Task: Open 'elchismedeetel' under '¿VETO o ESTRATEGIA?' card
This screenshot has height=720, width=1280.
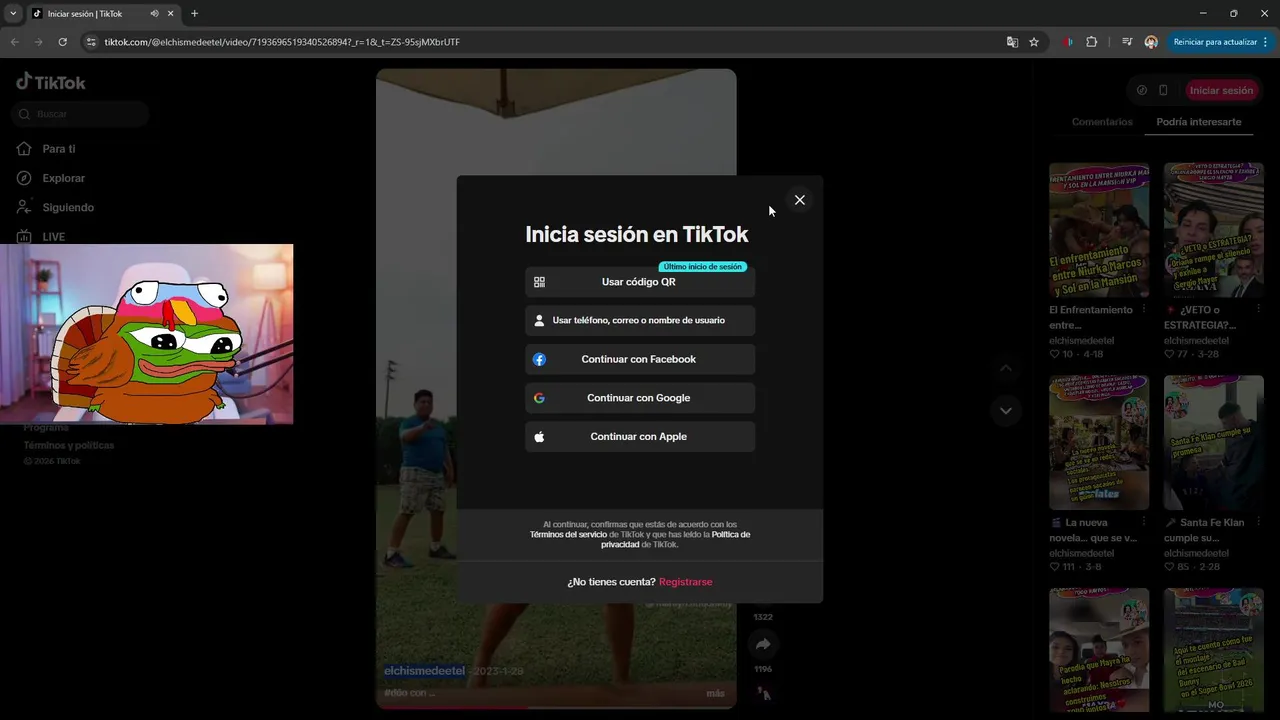Action: point(1196,341)
